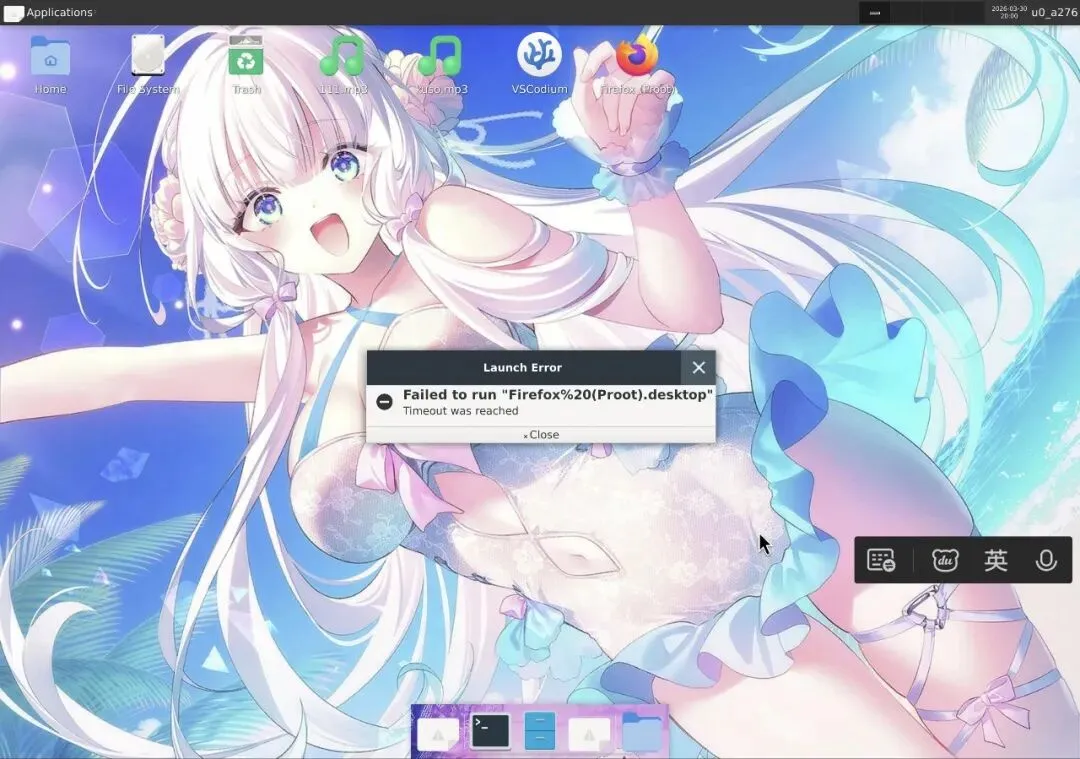Click the 'Failed to run' error heading
The width and height of the screenshot is (1080, 759).
pyautogui.click(x=558, y=395)
